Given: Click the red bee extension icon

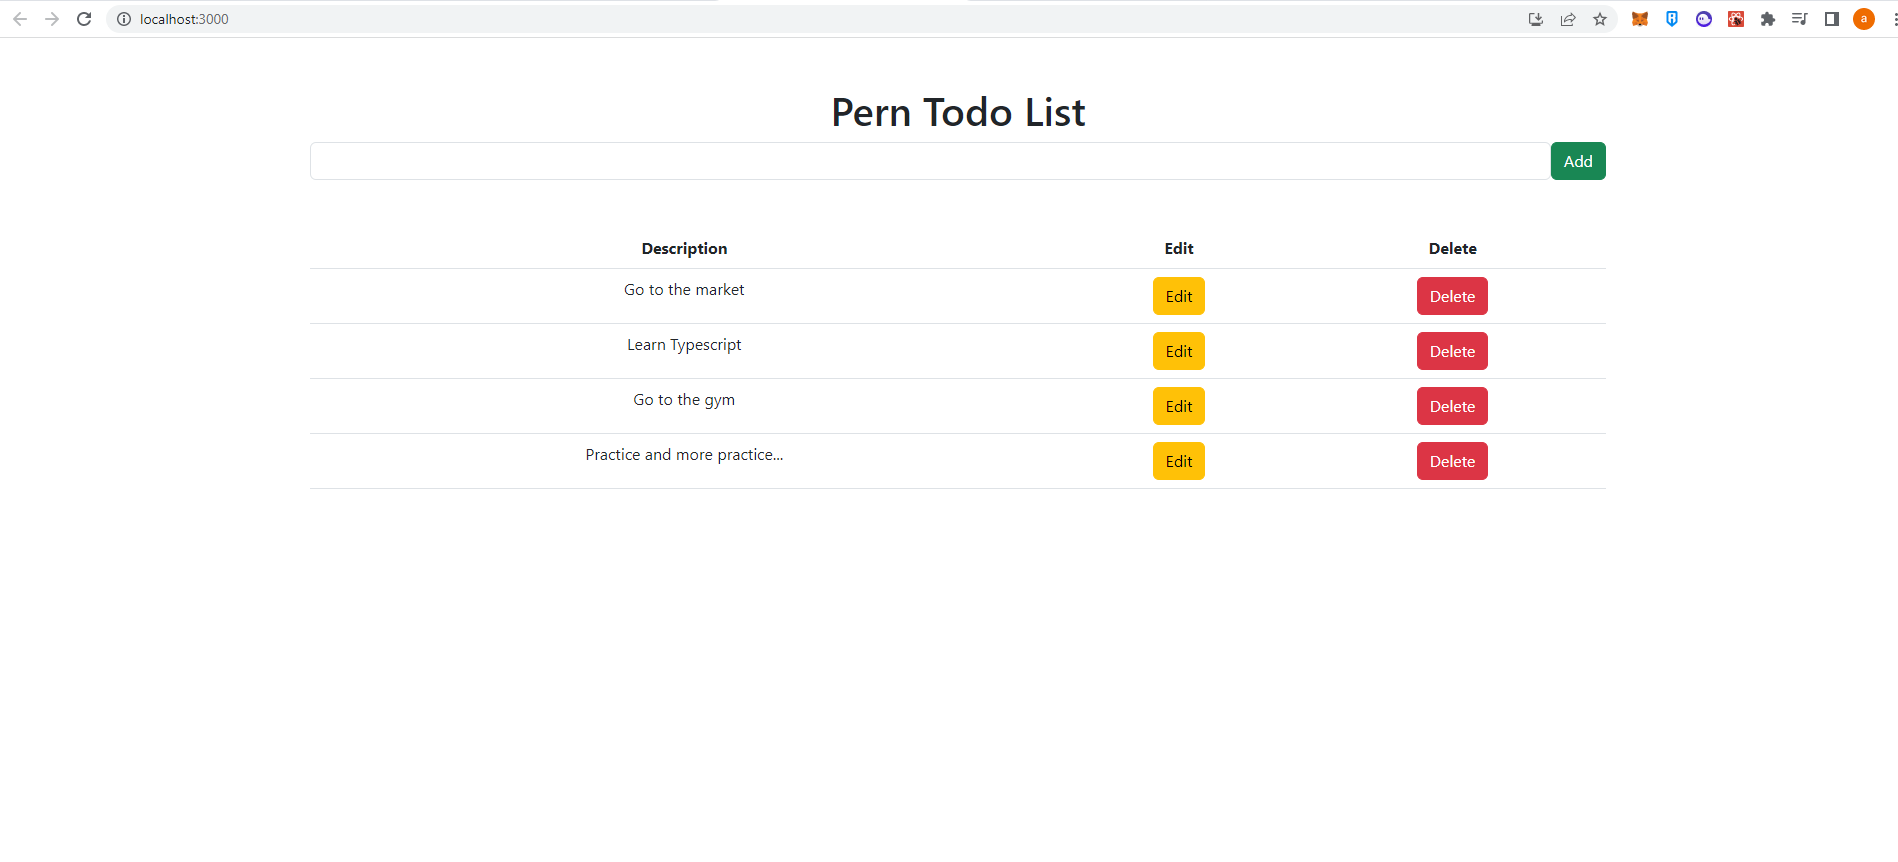Looking at the screenshot, I should click(x=1736, y=19).
